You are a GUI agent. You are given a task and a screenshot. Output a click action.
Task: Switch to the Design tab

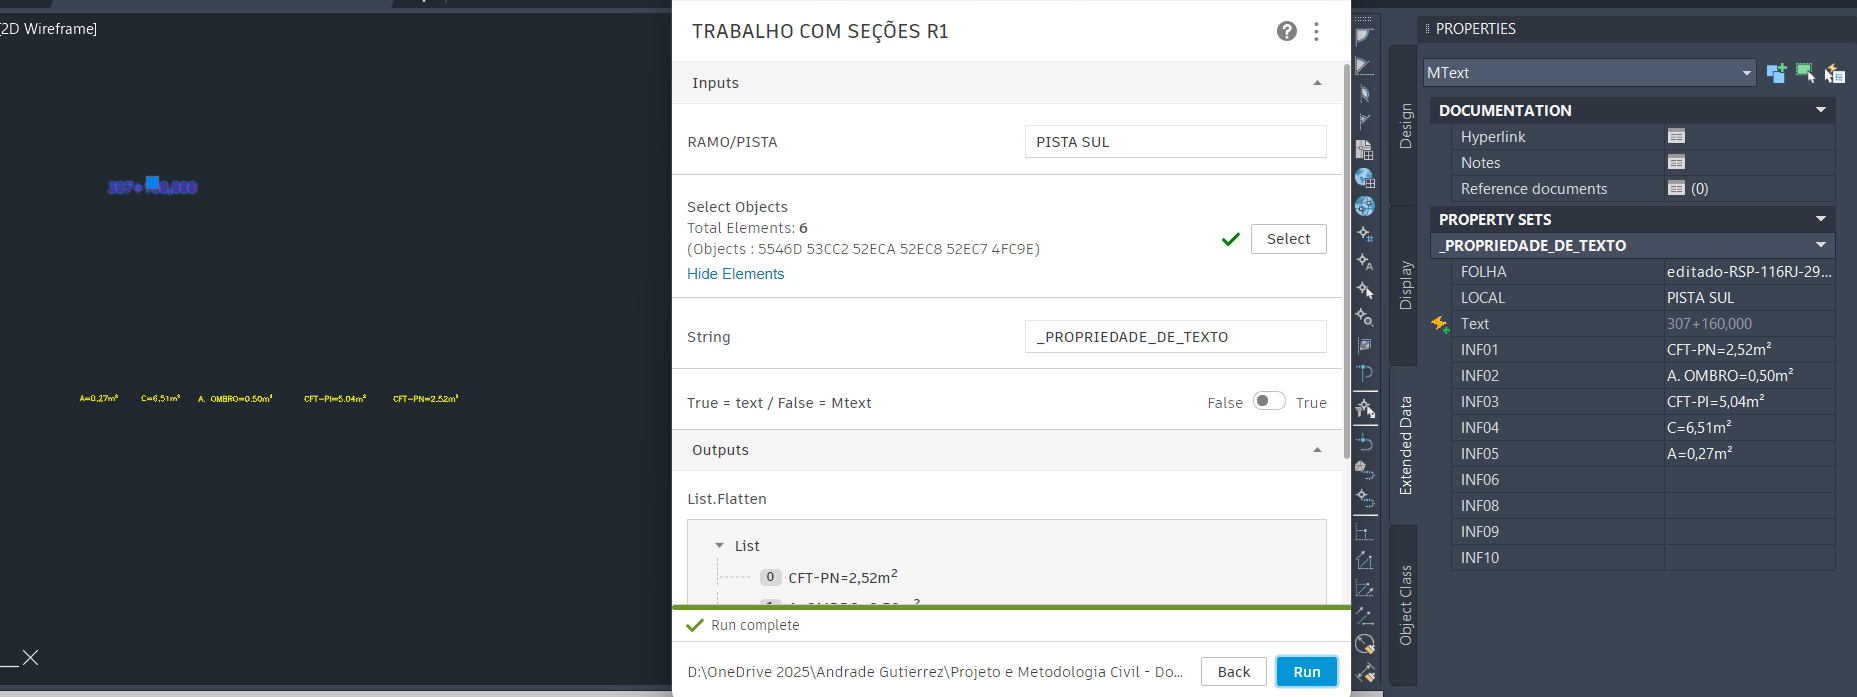point(1405,126)
